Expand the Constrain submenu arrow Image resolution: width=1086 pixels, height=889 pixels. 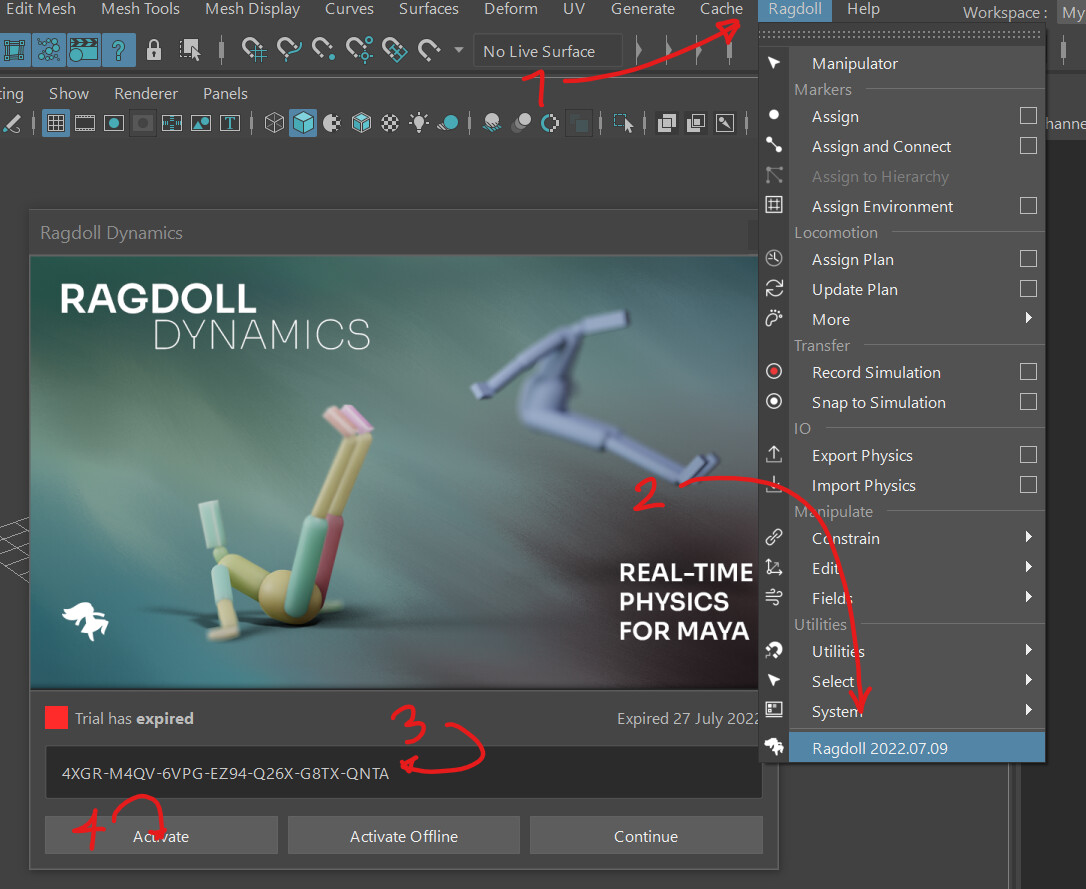coord(1029,537)
